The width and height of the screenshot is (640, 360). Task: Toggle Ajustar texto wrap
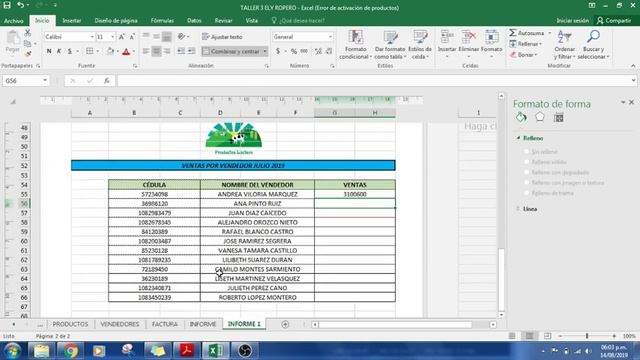pyautogui.click(x=222, y=37)
